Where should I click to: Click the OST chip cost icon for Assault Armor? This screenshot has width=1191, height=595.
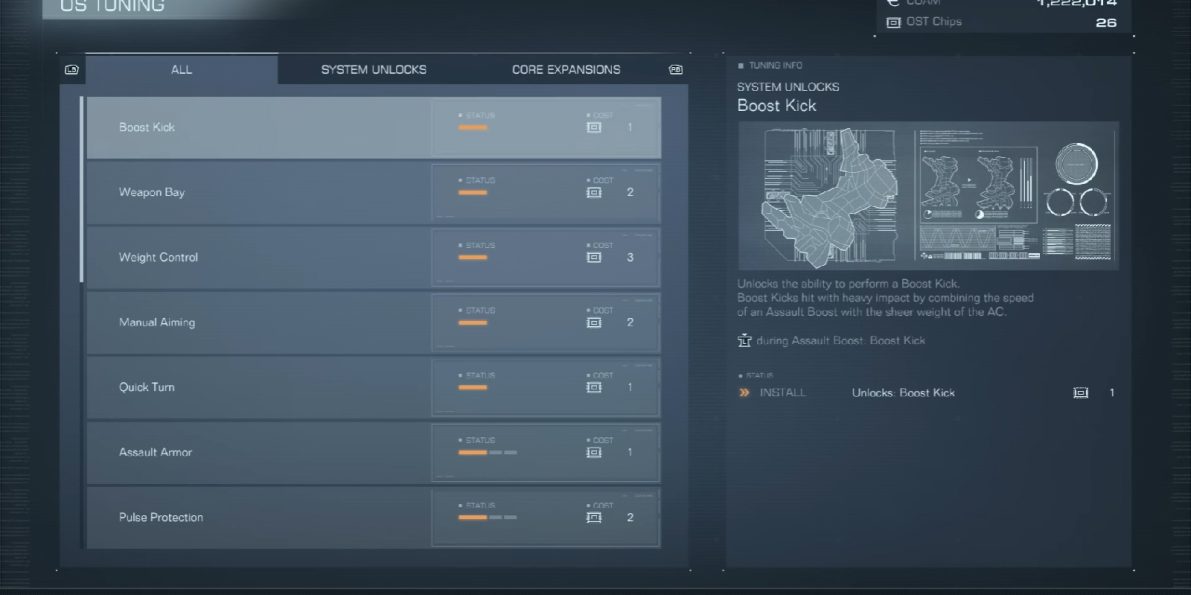pyautogui.click(x=594, y=453)
